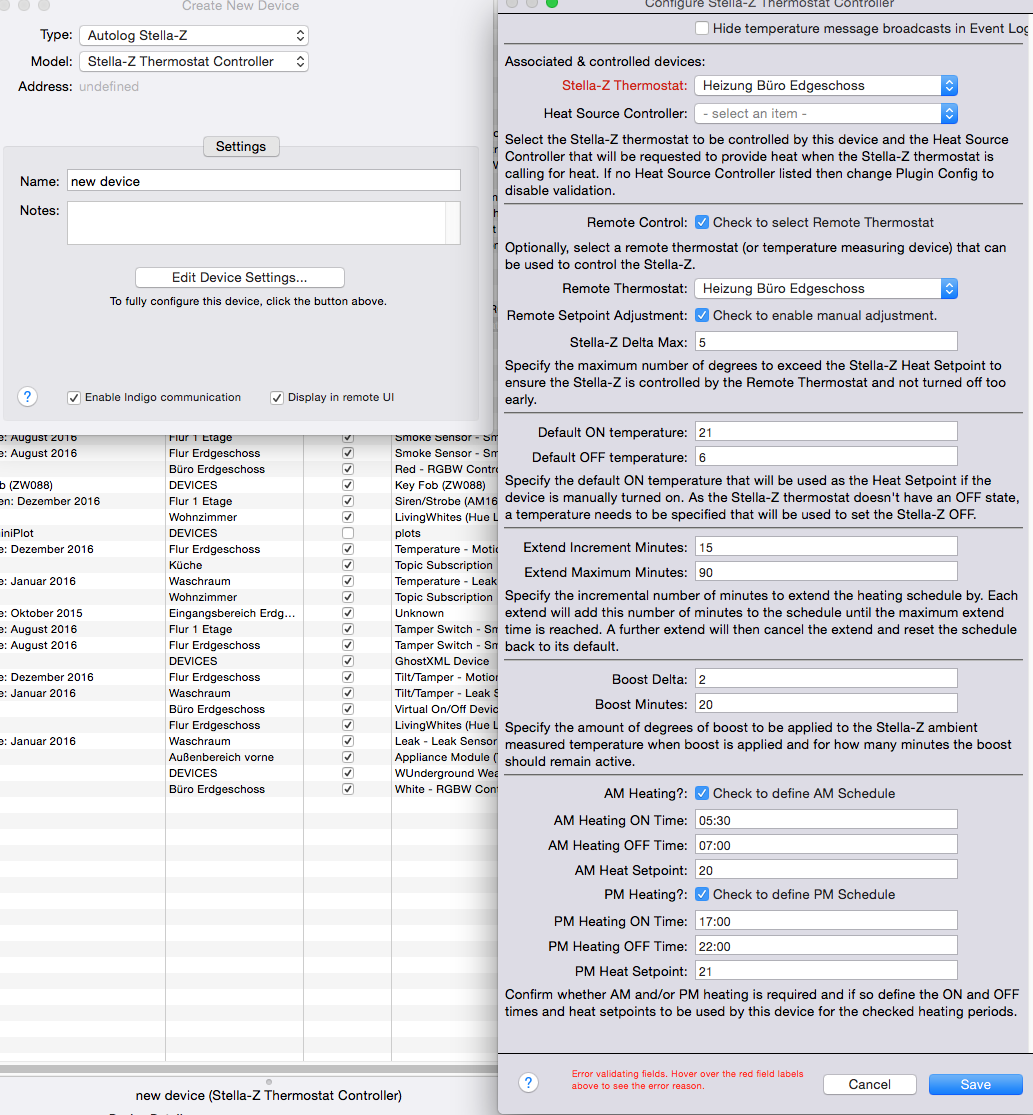Toggle Hide temperature message broadcasts checkbox
Screen dimensions: 1033x1115
702,28
